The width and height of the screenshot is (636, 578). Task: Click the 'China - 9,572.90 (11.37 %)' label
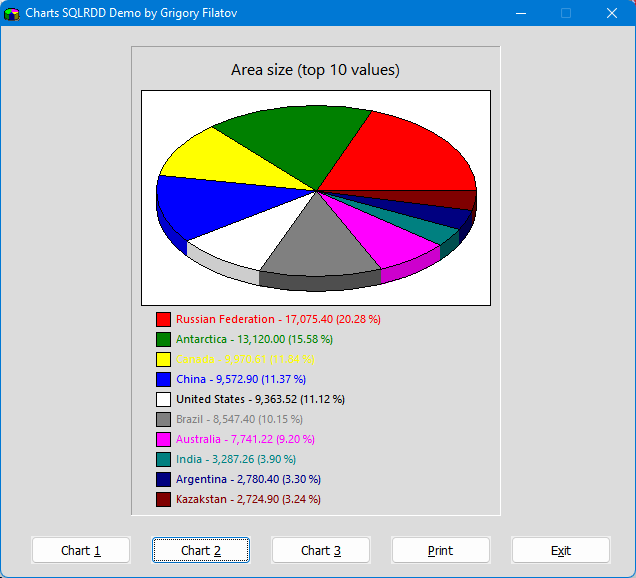click(x=241, y=379)
